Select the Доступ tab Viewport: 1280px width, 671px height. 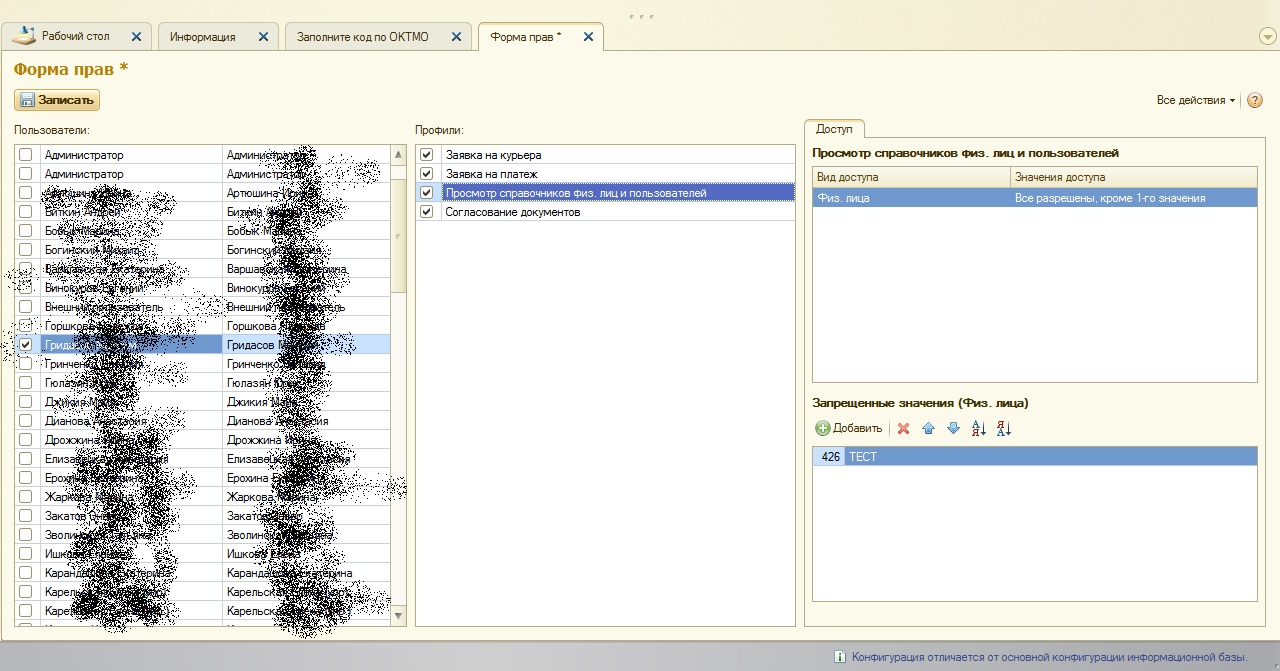[x=834, y=129]
